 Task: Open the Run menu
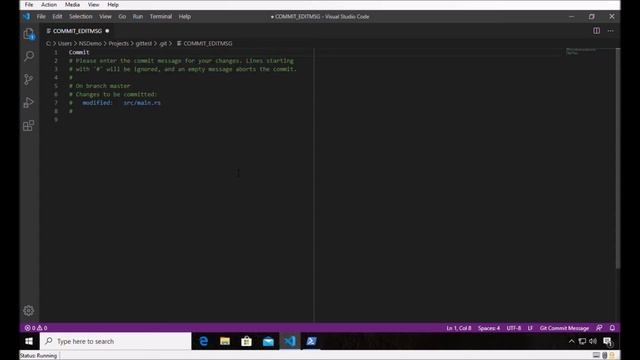click(x=138, y=17)
